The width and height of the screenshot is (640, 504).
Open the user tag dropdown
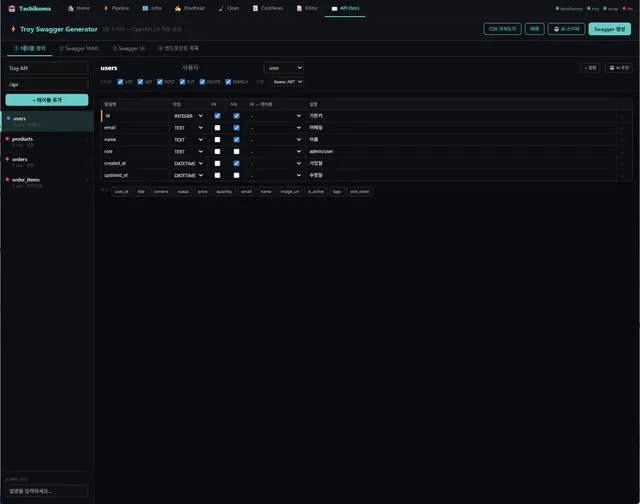coord(284,68)
